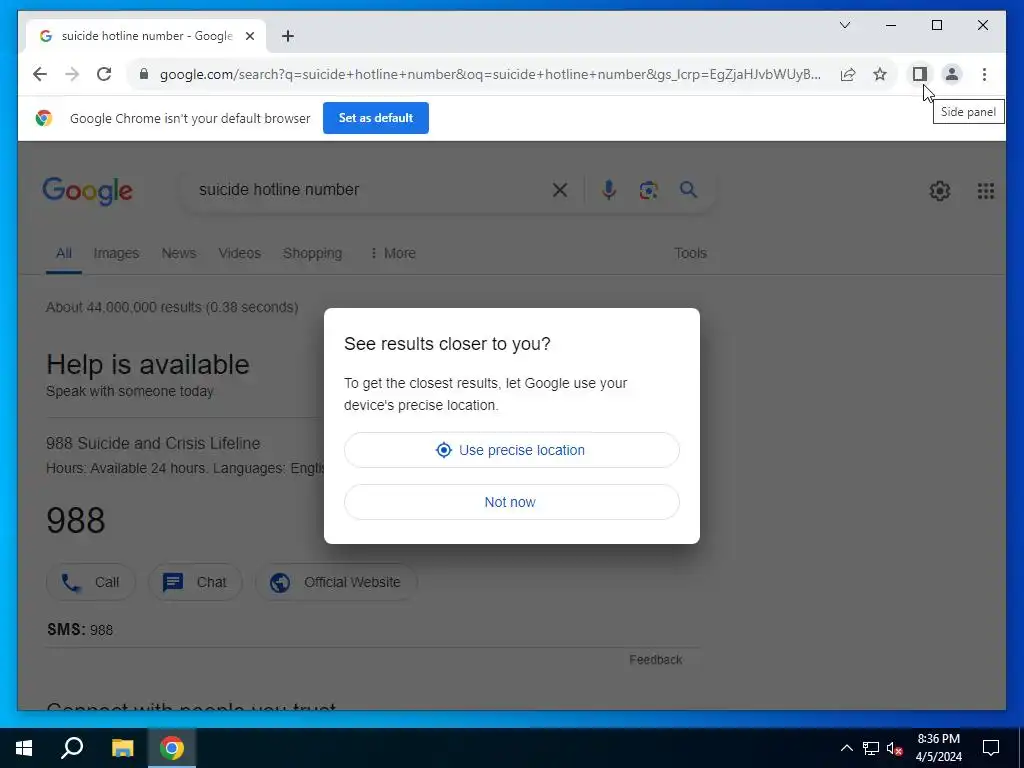Open search Tools options
This screenshot has height=768, width=1024.
tap(690, 253)
